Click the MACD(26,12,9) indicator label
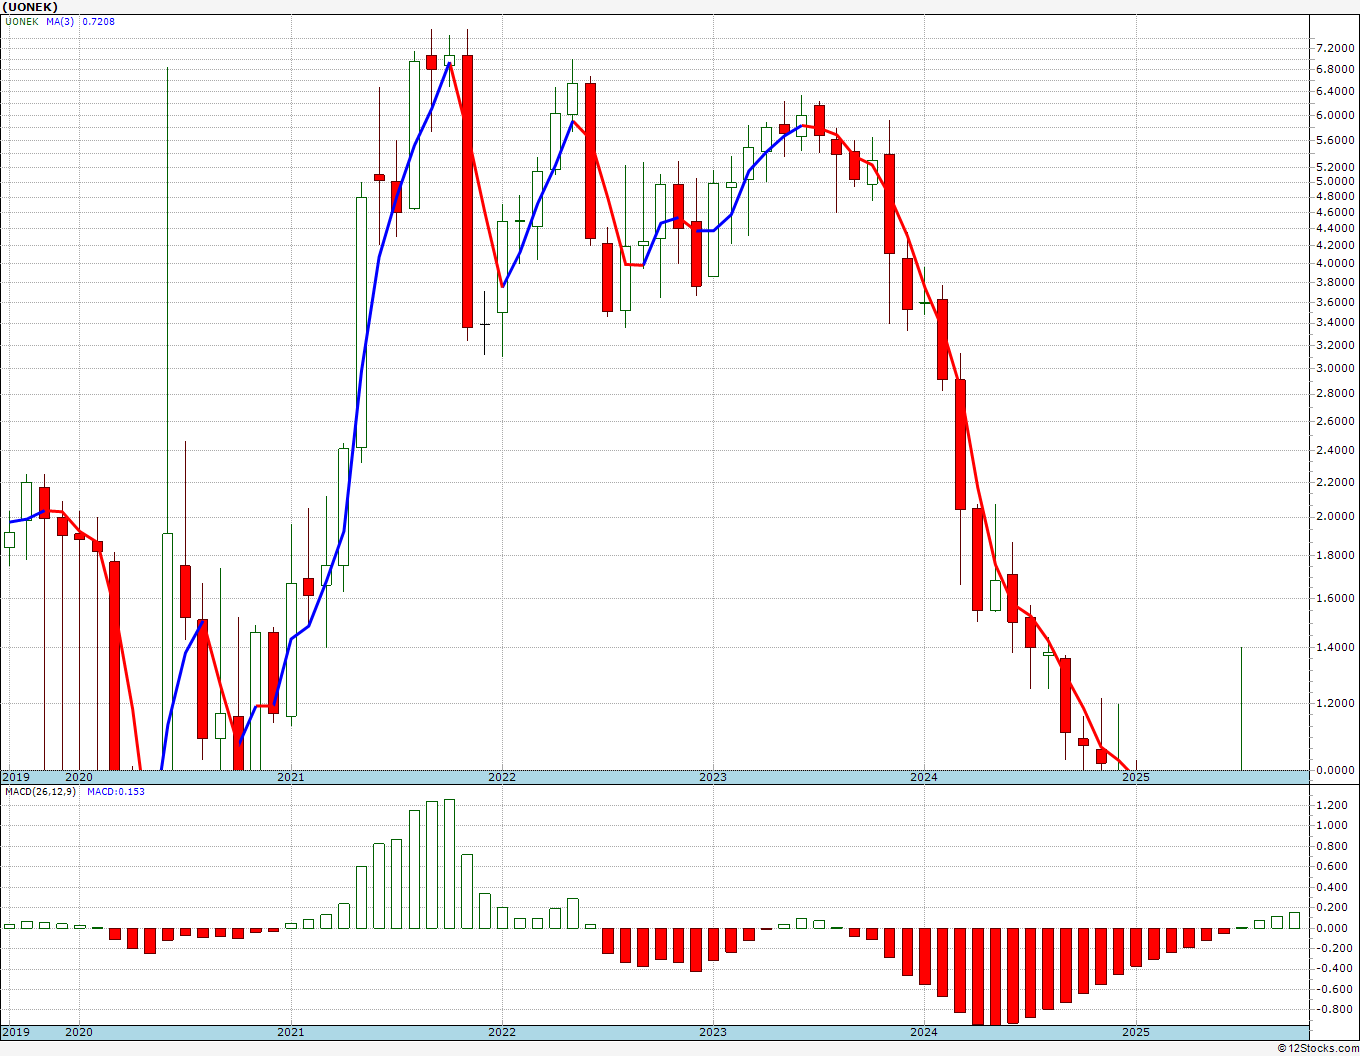Viewport: 1360px width, 1056px height. 40,791
